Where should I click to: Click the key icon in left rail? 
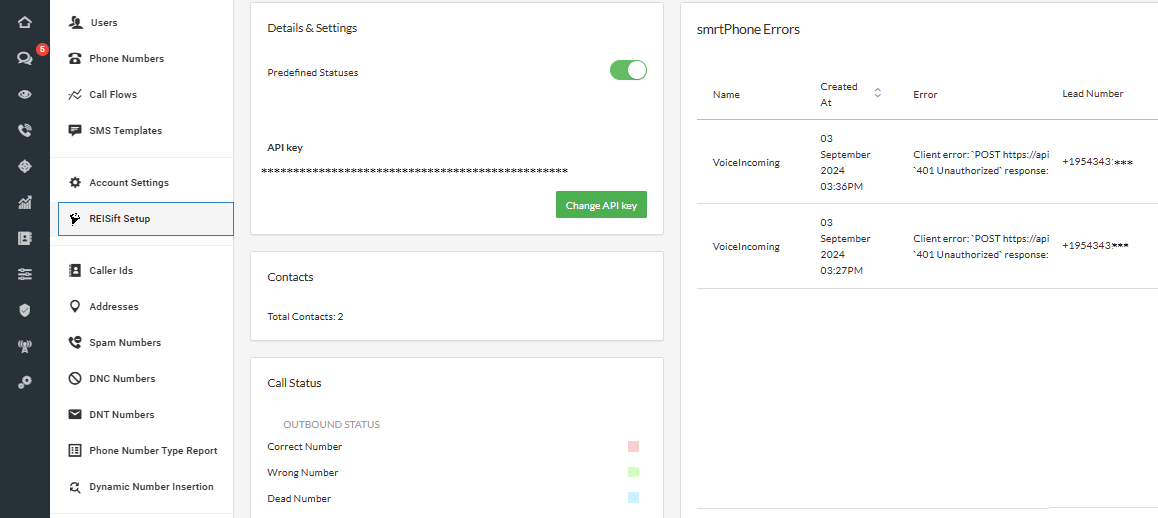coord(25,382)
